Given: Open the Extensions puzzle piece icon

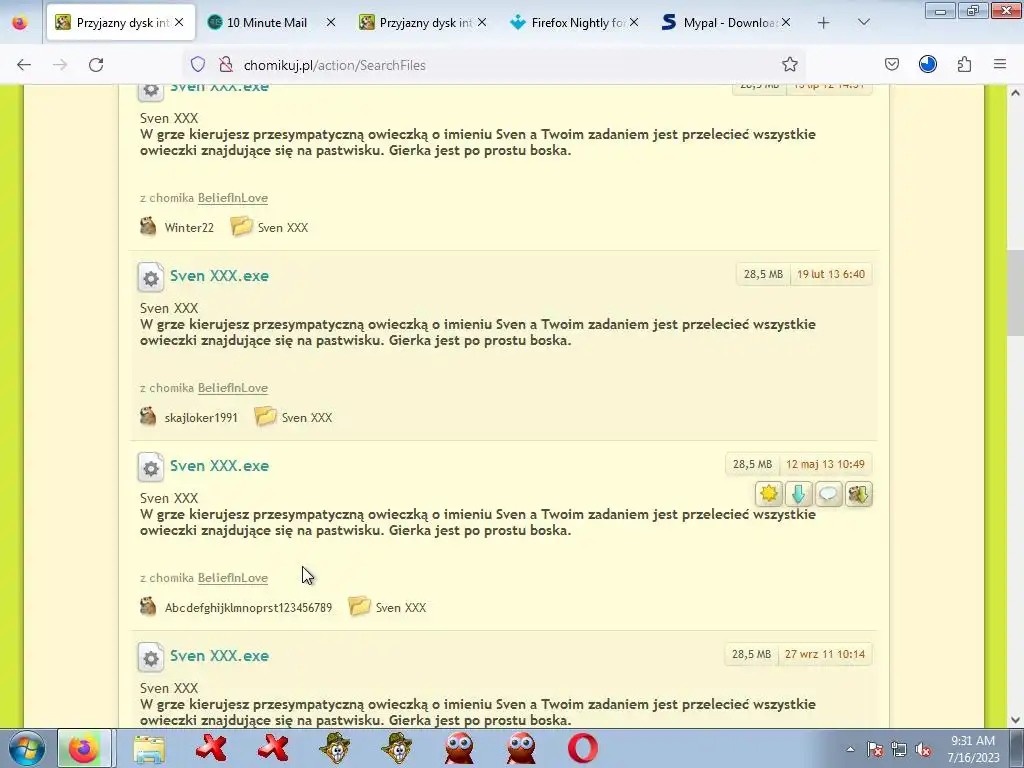Looking at the screenshot, I should tap(964, 64).
